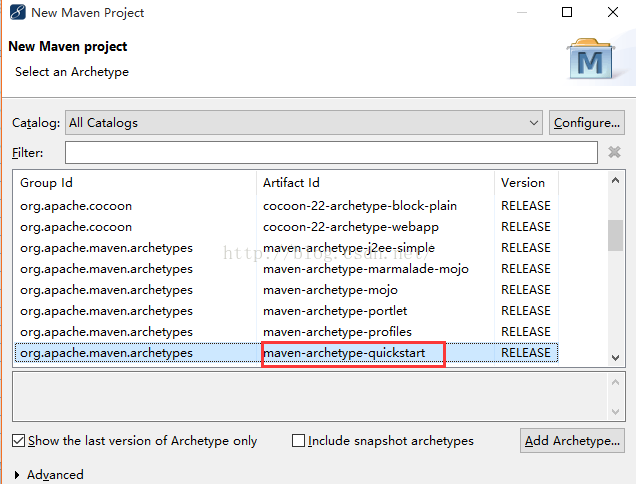
Task: Maximize the New Maven Project window
Action: [x=567, y=12]
